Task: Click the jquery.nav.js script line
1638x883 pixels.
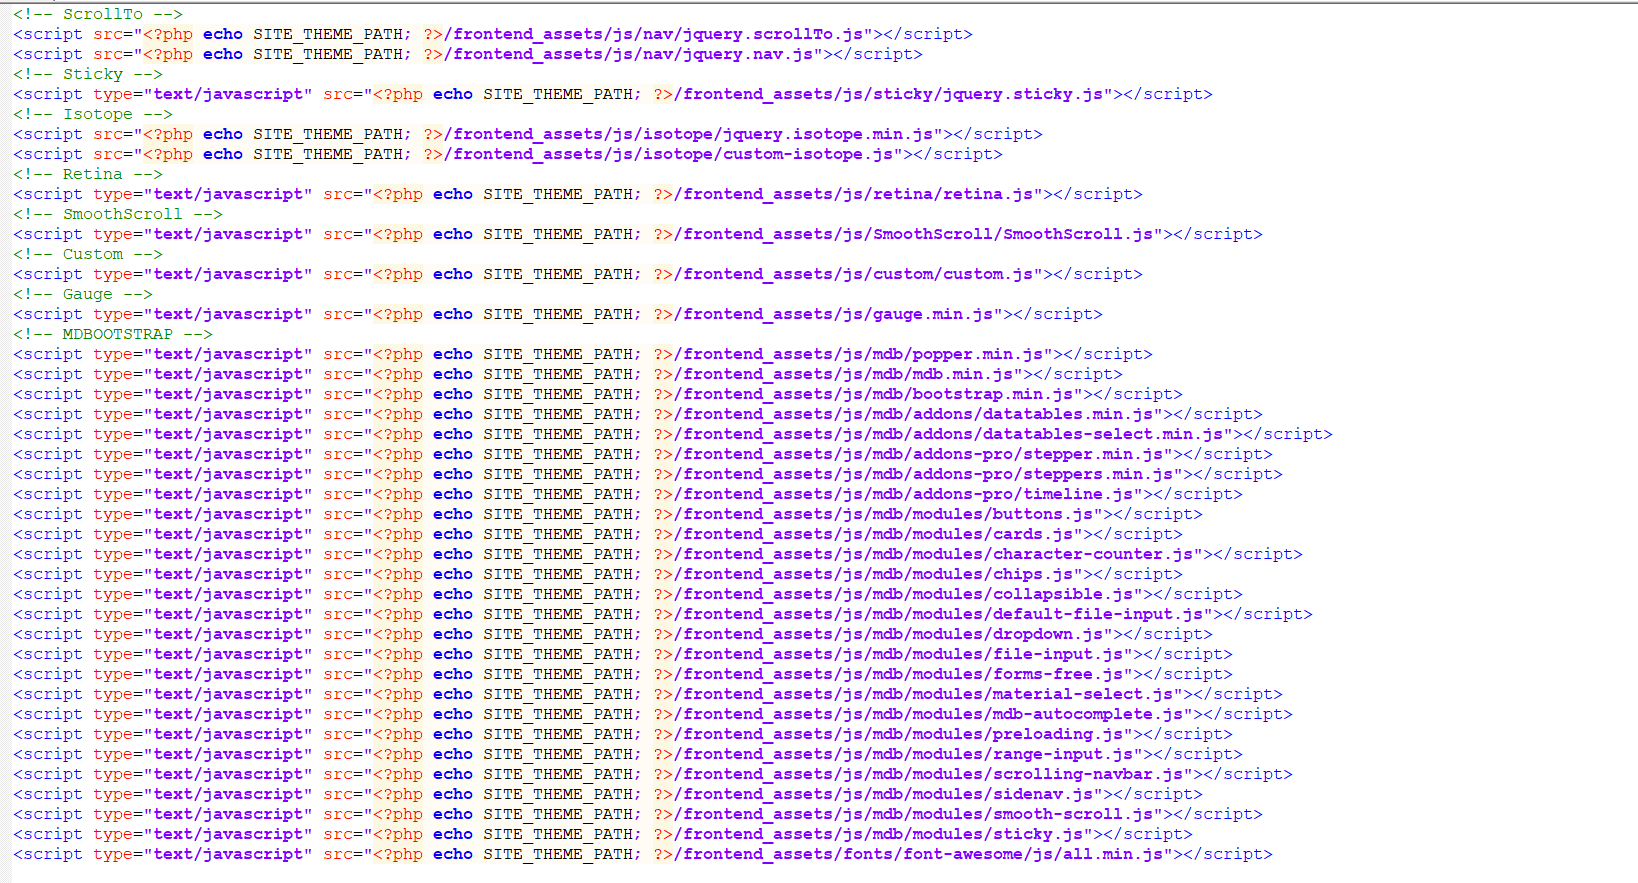Action: coord(468,54)
